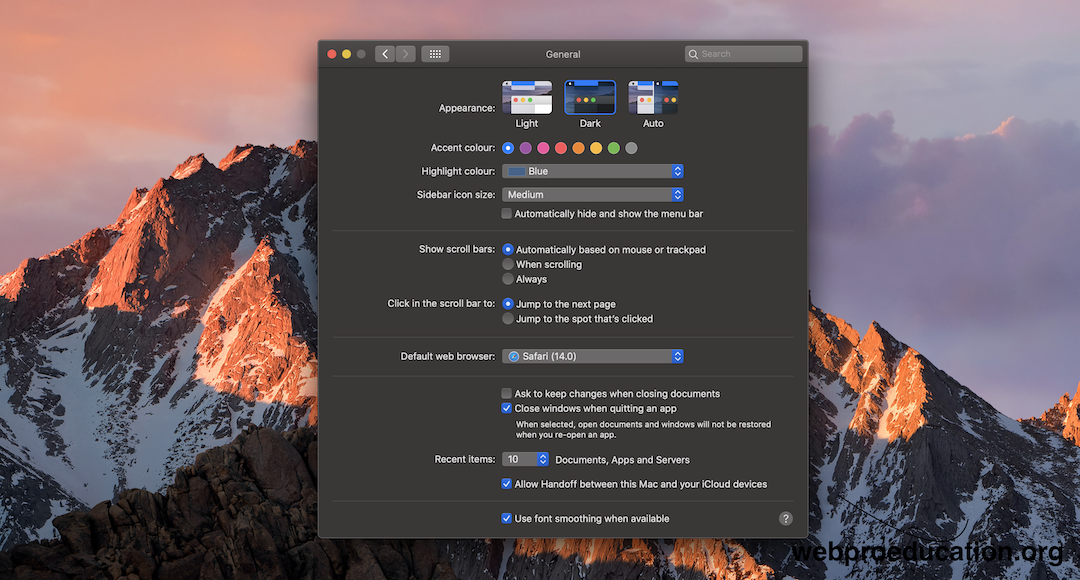This screenshot has width=1080, height=580.
Task: Select the graphite accent colour
Action: (x=631, y=148)
